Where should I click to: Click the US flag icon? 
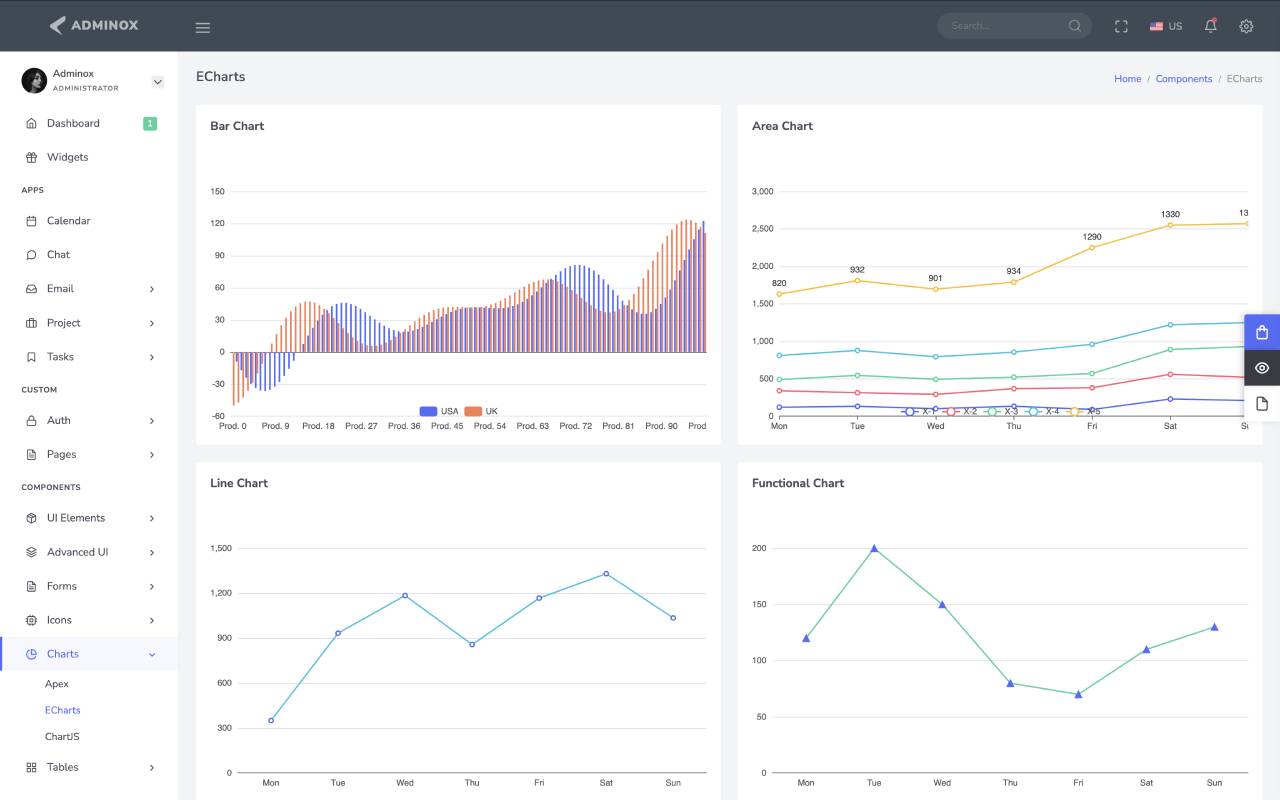point(1156,26)
